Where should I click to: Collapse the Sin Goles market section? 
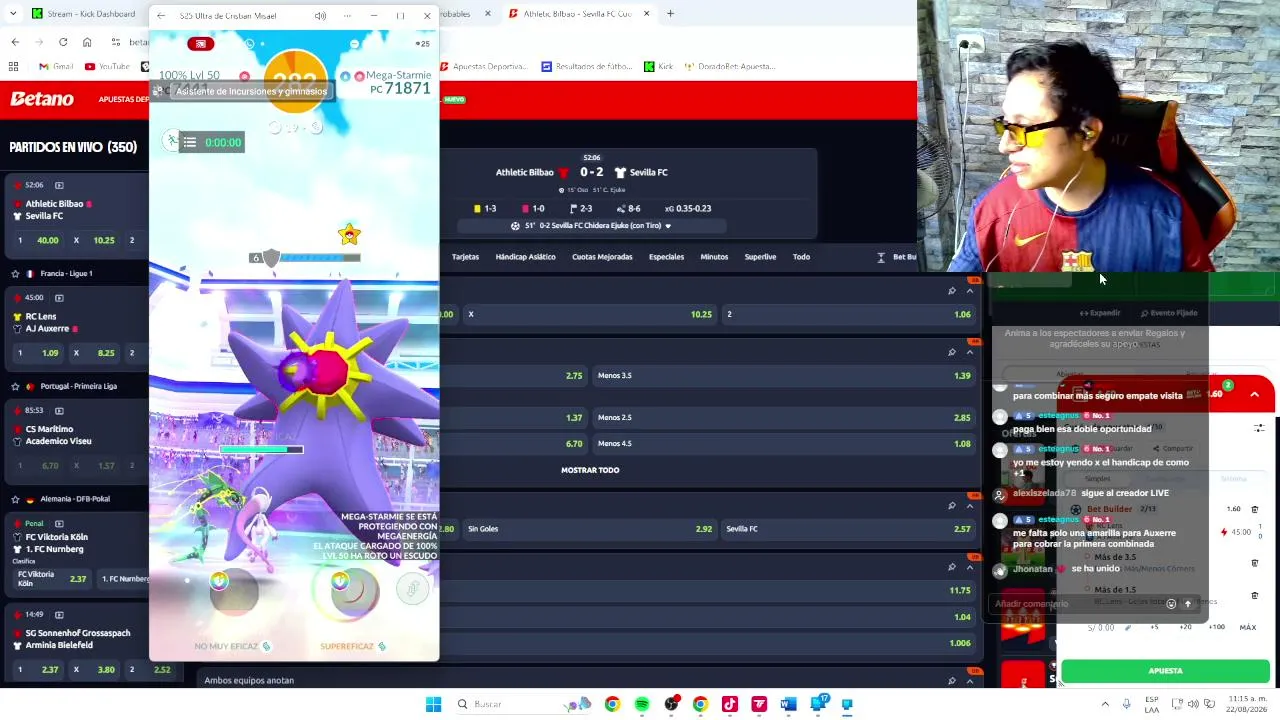pos(970,506)
